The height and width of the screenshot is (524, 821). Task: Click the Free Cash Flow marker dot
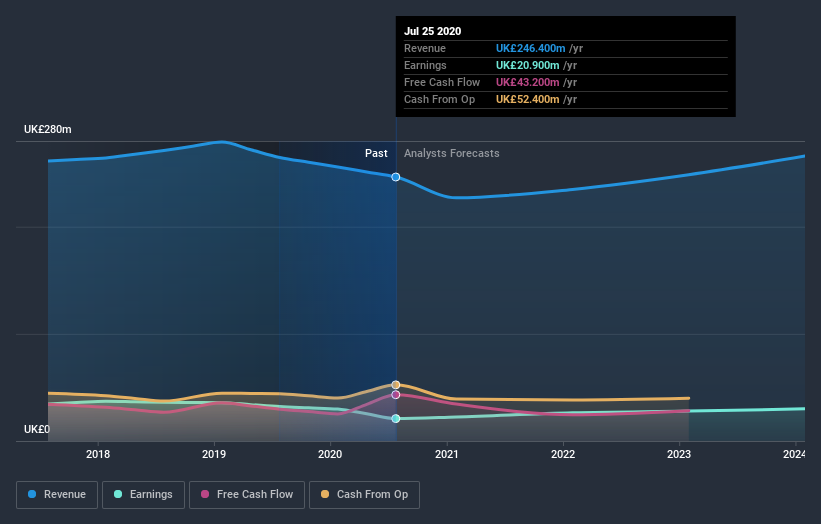pyautogui.click(x=396, y=395)
